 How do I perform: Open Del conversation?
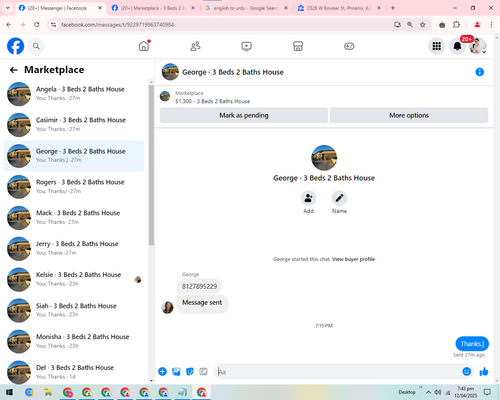tap(74, 372)
